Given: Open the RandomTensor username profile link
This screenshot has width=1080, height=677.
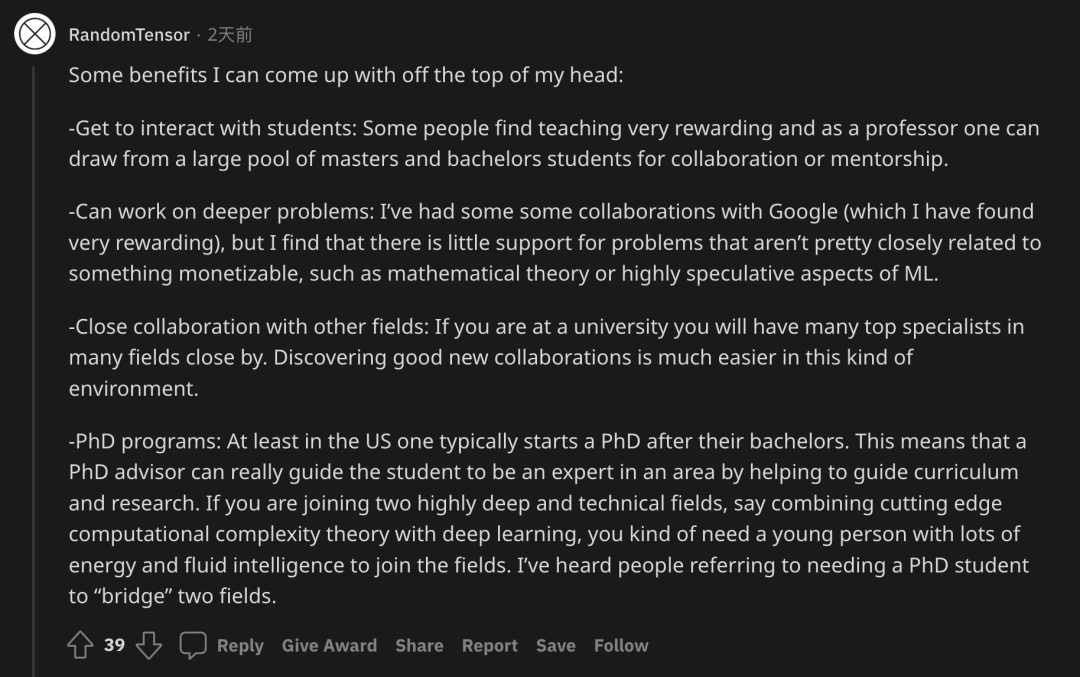Looking at the screenshot, I should (x=129, y=35).
